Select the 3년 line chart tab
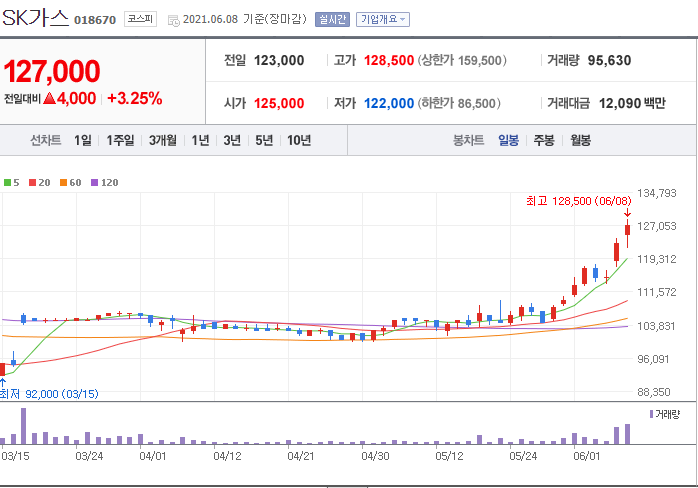This screenshot has width=698, height=488. coord(232,141)
